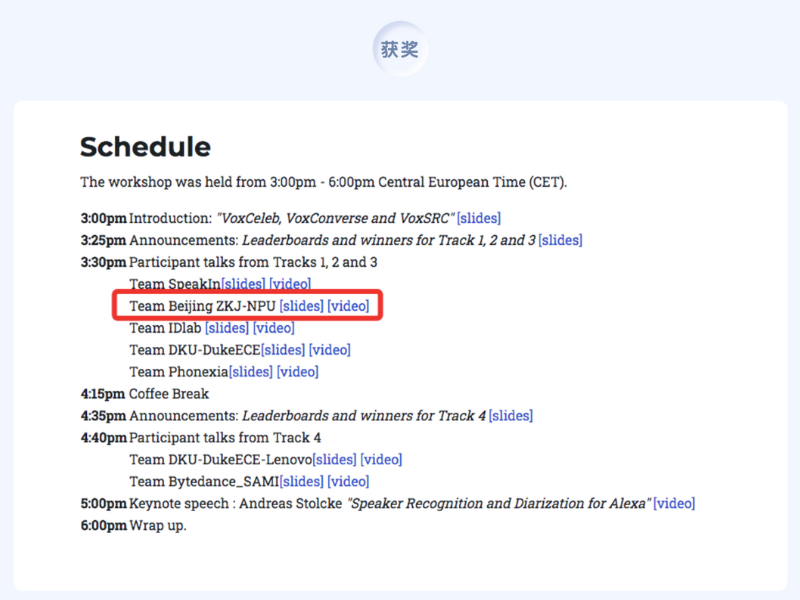Open Team Phonexia slides link
This screenshot has width=800, height=600.
251,372
